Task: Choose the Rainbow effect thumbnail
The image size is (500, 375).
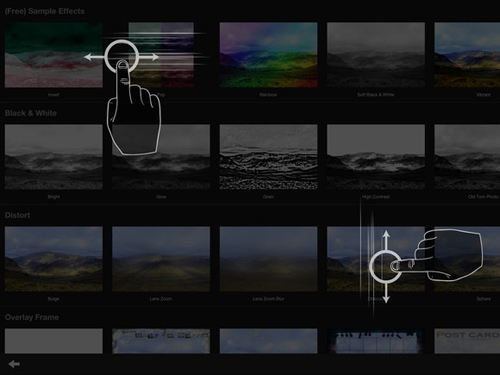Action: point(268,55)
